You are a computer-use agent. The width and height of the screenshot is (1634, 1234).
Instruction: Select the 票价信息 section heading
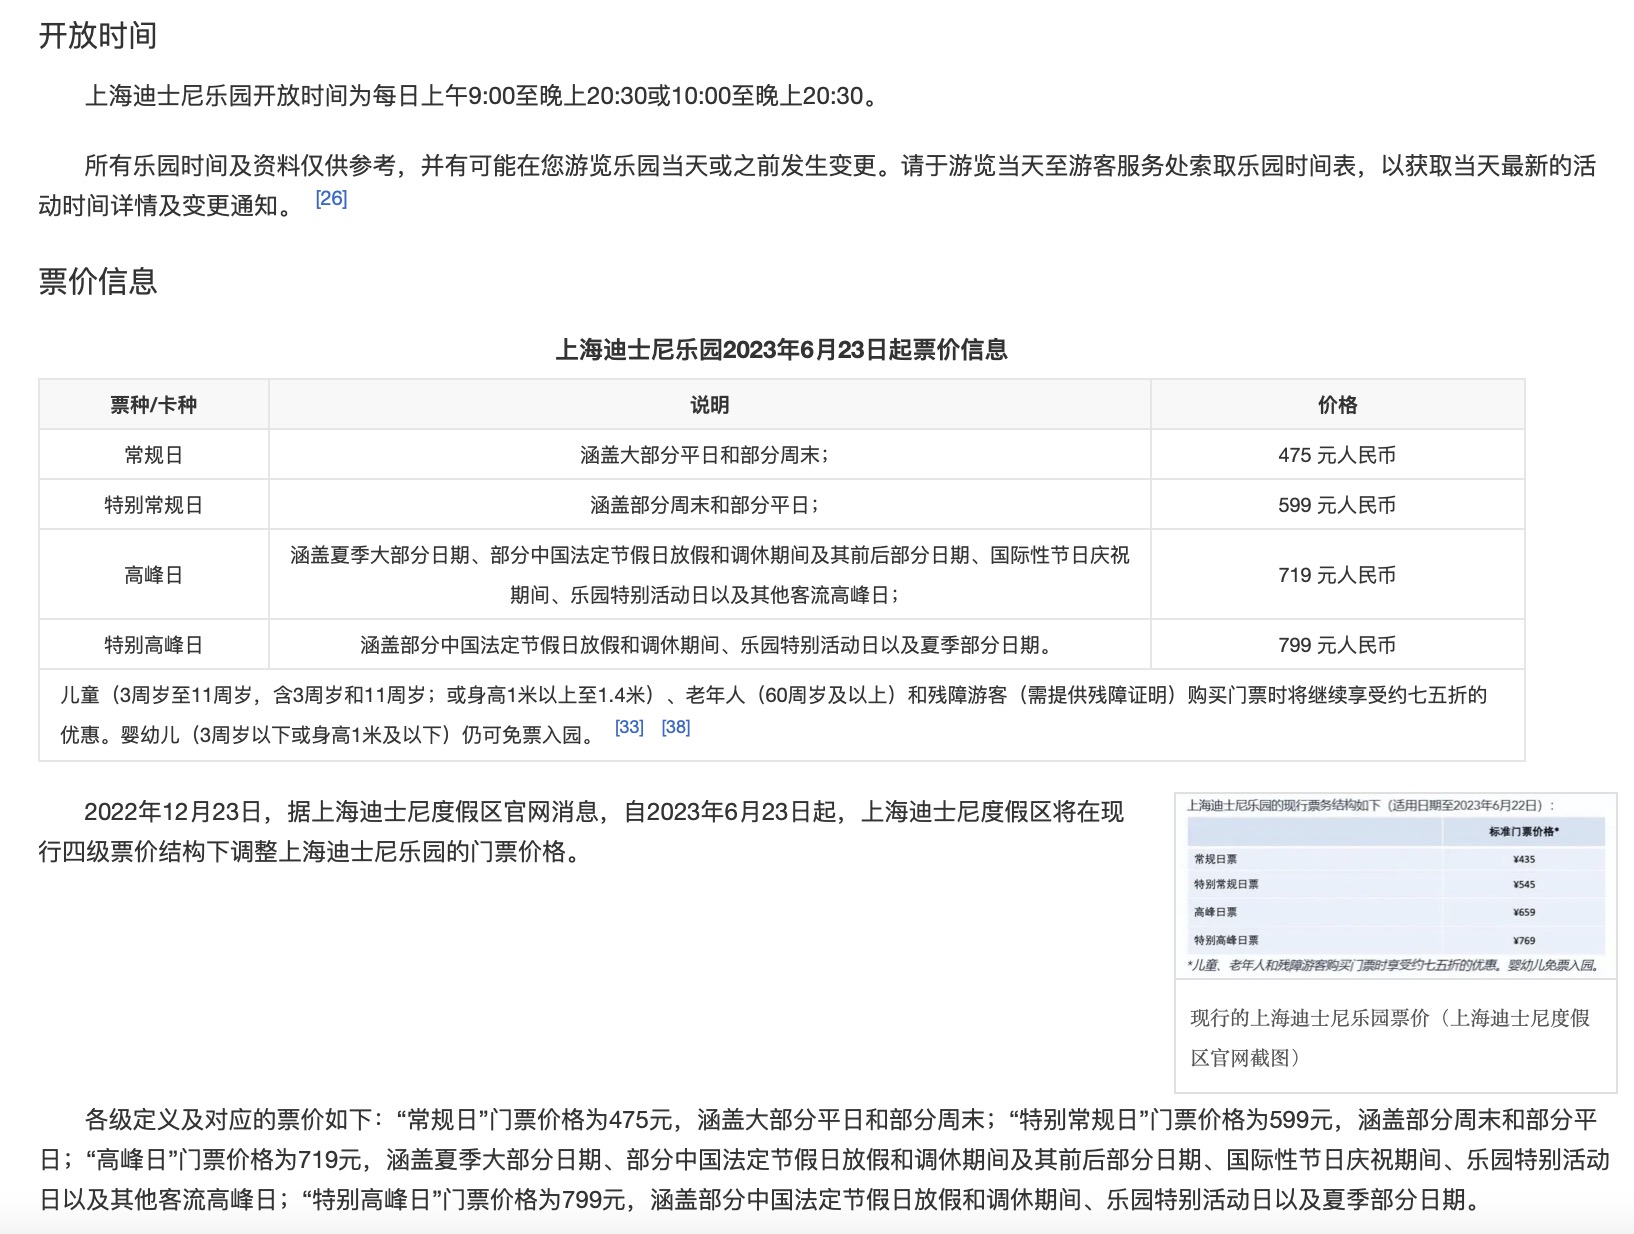[x=98, y=281]
